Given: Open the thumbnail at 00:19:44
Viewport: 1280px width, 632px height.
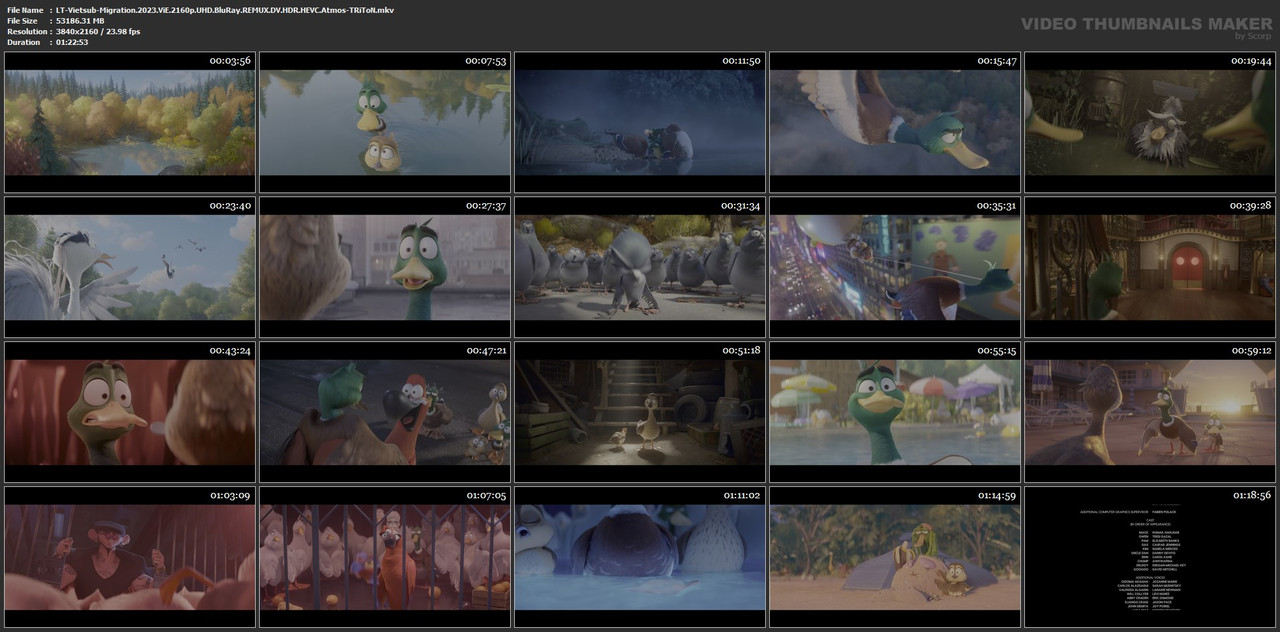Looking at the screenshot, I should [1150, 122].
